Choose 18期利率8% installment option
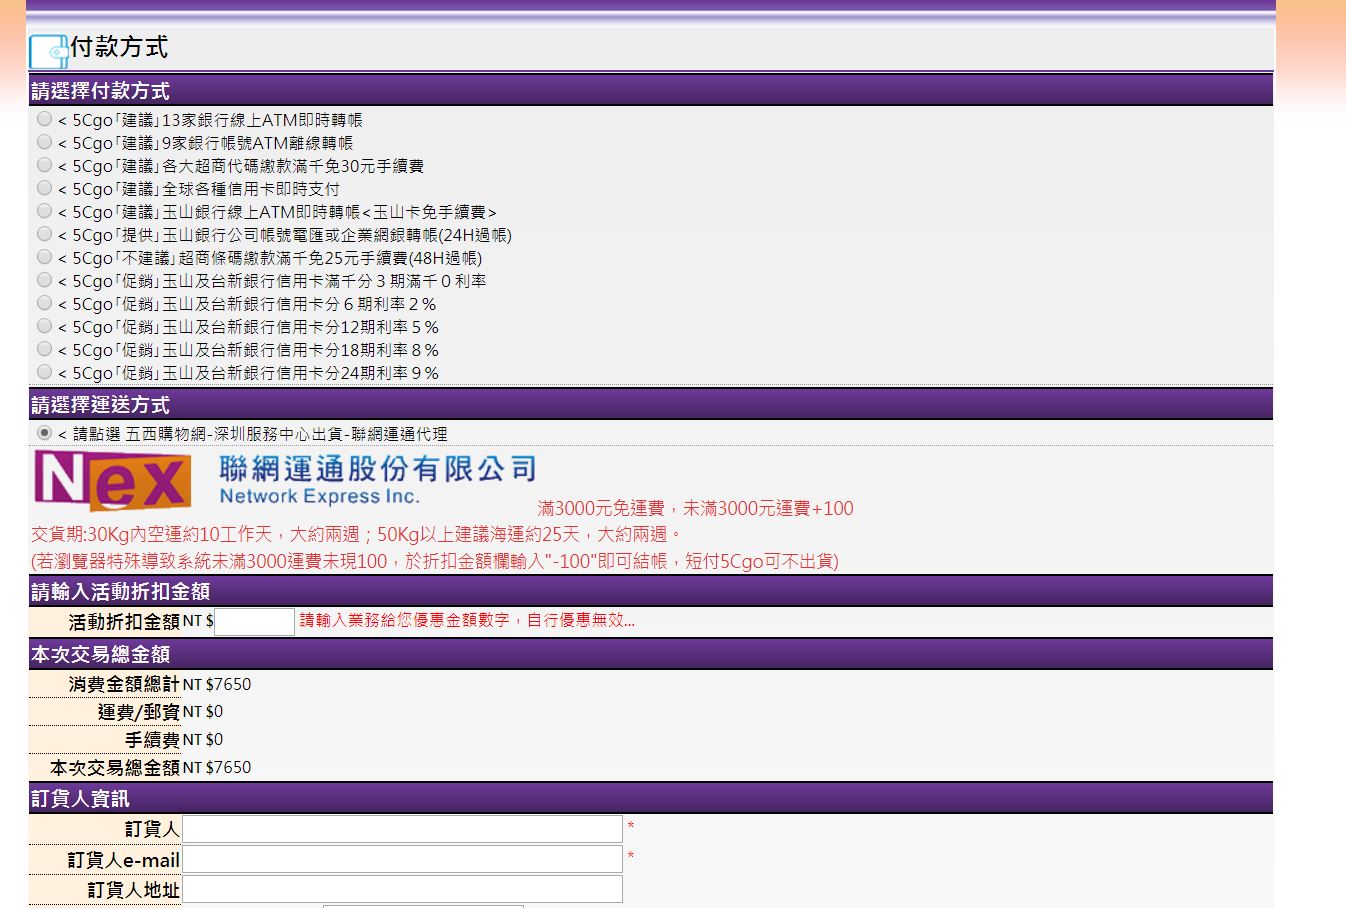This screenshot has width=1346, height=908. tap(44, 349)
